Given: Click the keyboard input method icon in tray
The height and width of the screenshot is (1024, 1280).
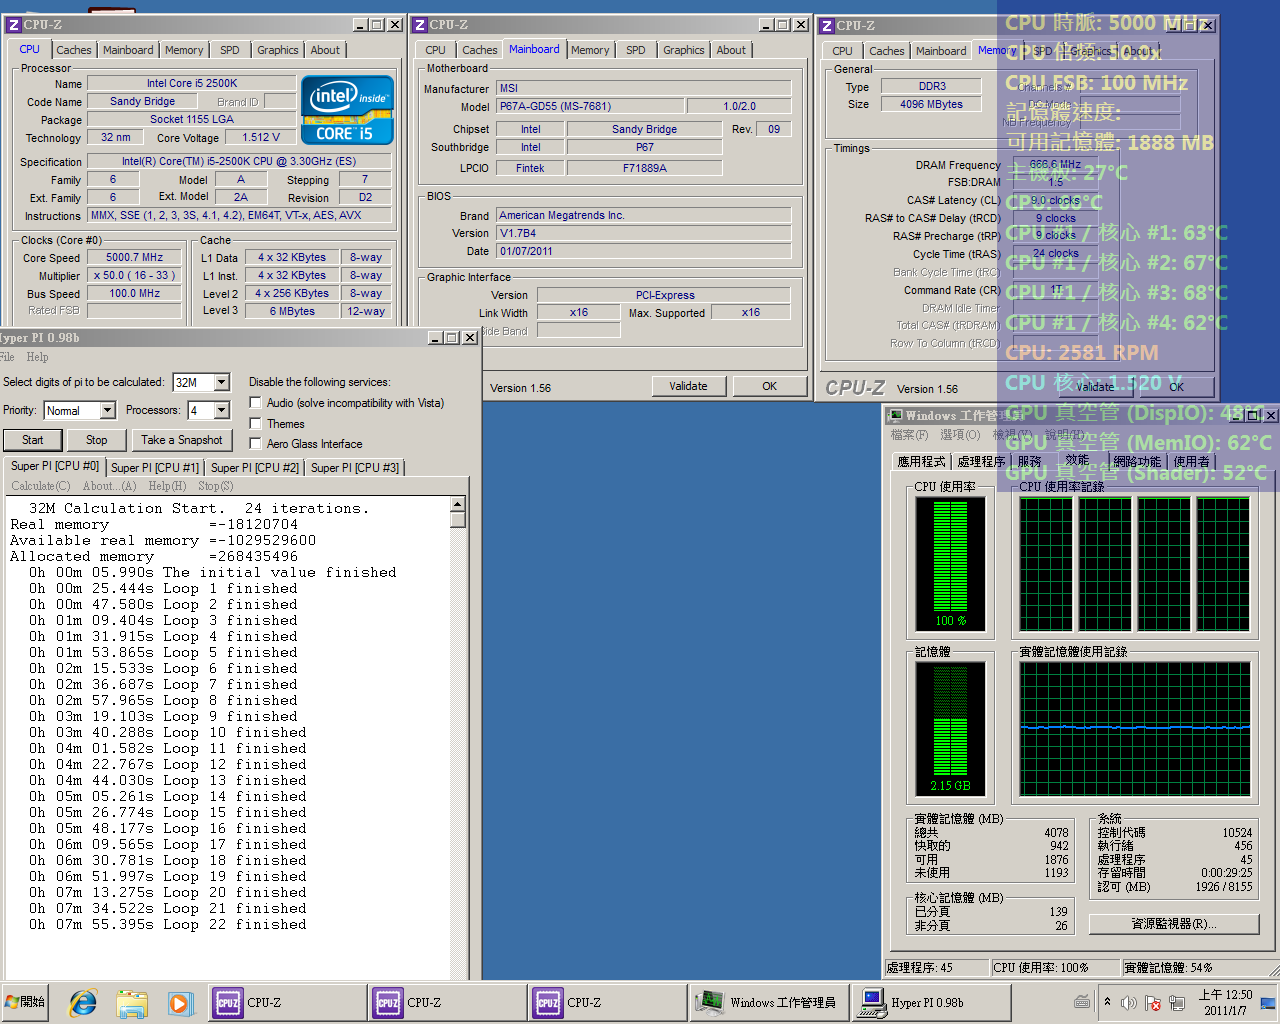Looking at the screenshot, I should (x=1082, y=1002).
